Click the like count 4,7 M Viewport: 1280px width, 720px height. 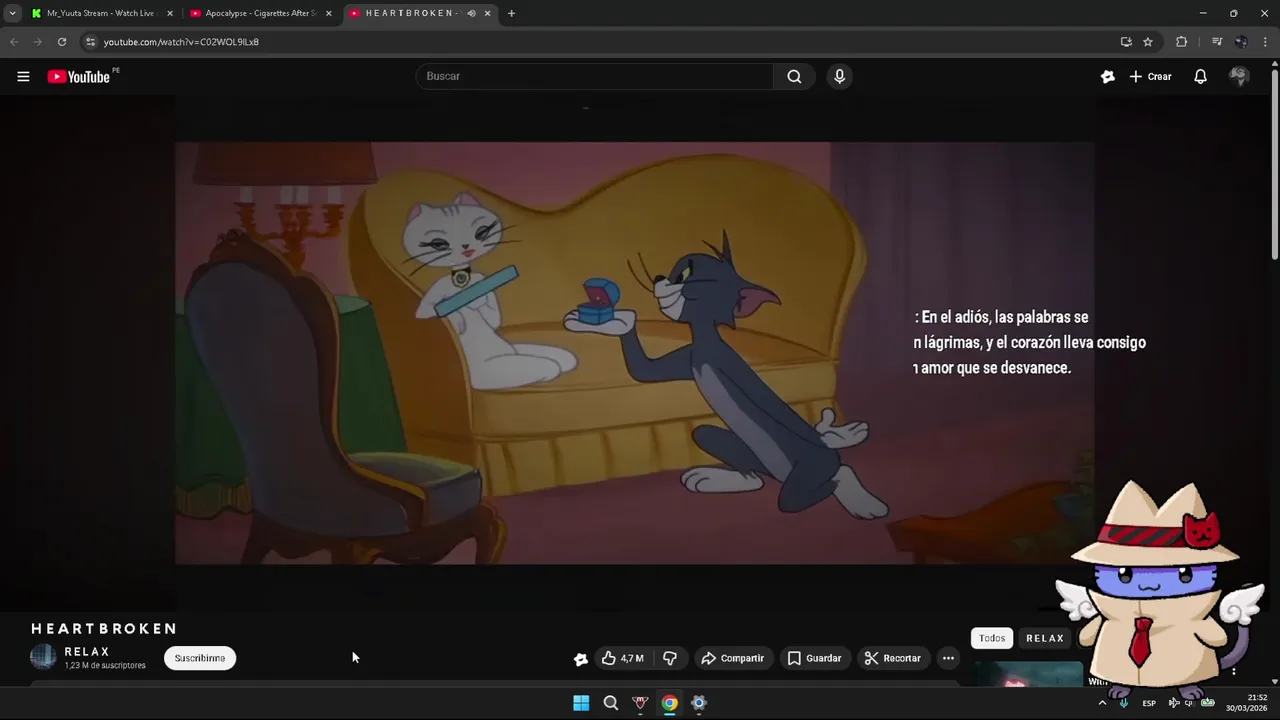click(x=632, y=658)
